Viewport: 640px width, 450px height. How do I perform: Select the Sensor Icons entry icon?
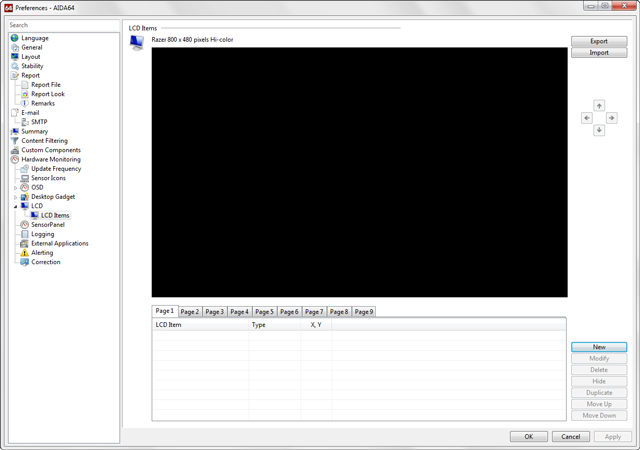25,178
